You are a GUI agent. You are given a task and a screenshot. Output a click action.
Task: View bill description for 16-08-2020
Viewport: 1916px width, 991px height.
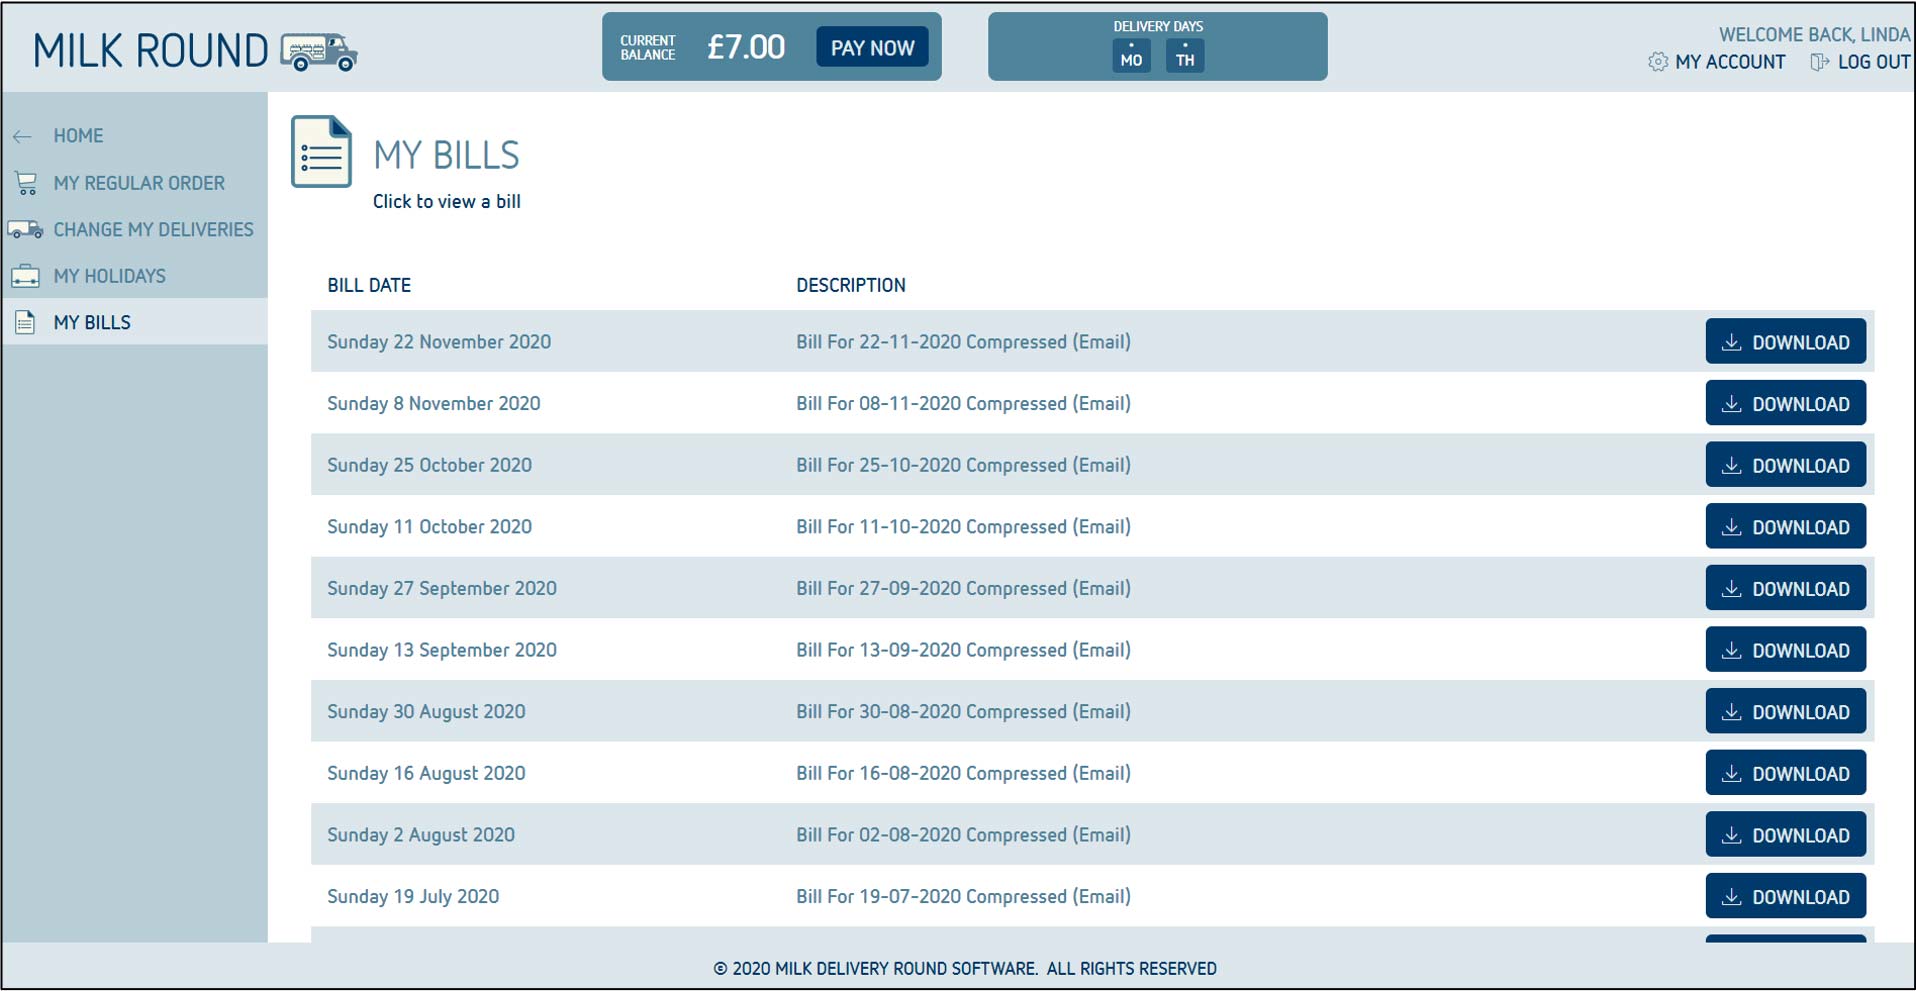(x=963, y=773)
